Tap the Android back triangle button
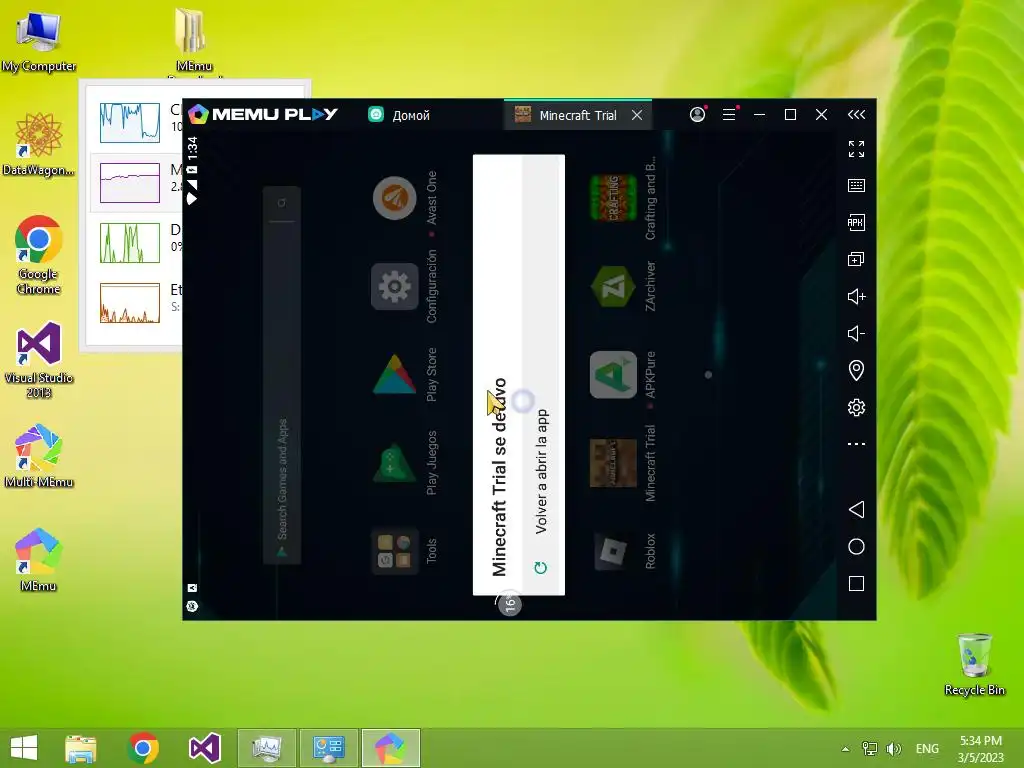Viewport: 1024px width, 768px height. [x=856, y=509]
